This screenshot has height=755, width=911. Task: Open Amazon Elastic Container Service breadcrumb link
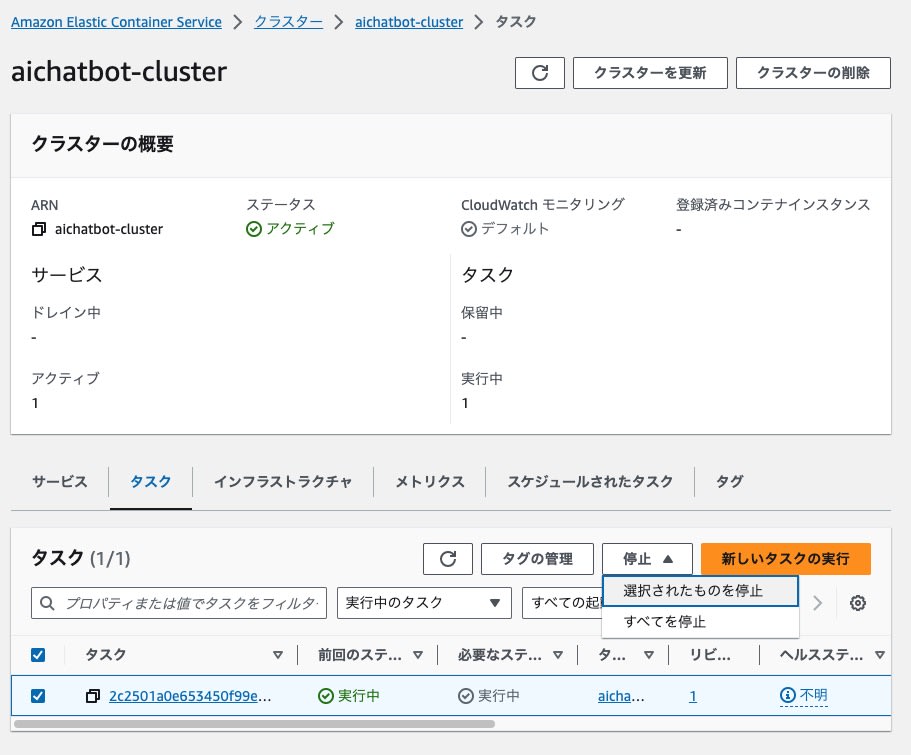click(116, 22)
